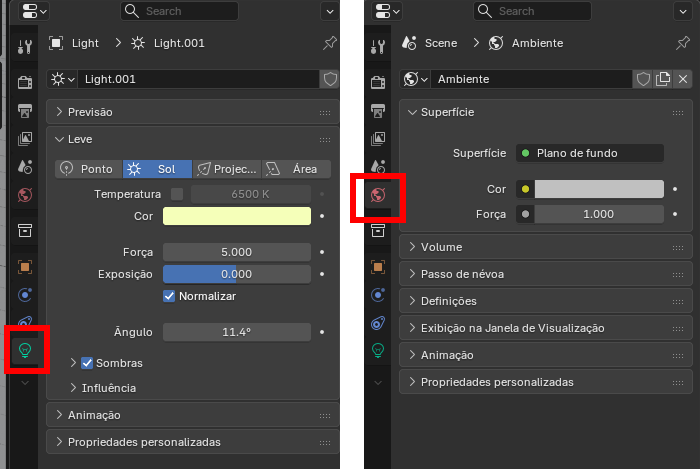Select Projec... spot light type
700x469 pixels.
tap(227, 169)
